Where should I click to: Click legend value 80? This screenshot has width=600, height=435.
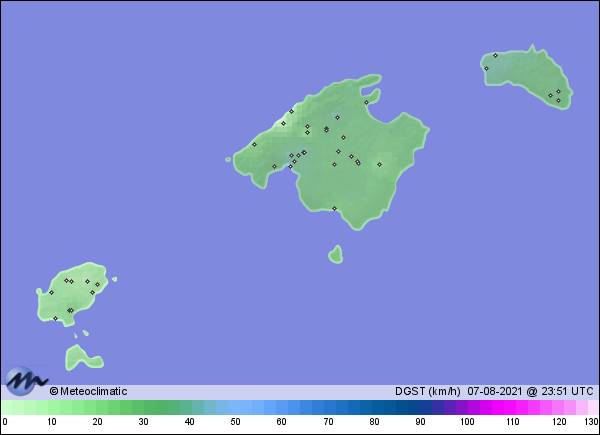[x=374, y=422]
